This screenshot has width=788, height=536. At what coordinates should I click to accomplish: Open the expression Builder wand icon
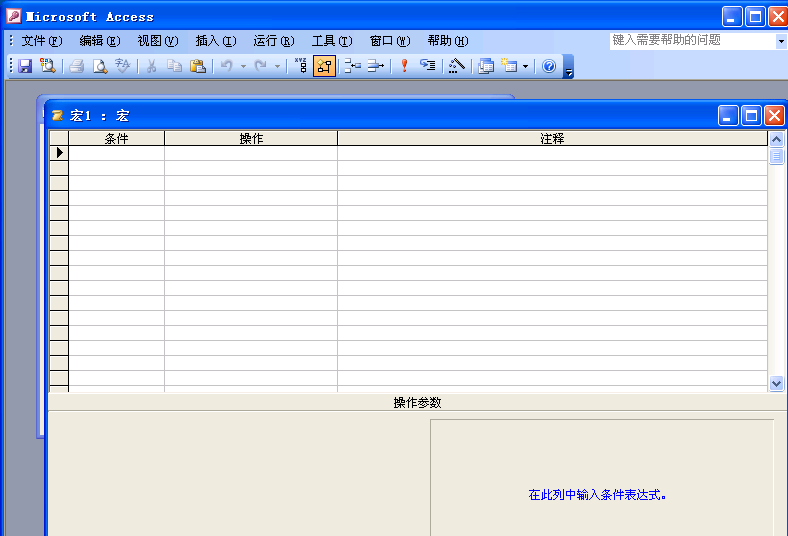456,66
